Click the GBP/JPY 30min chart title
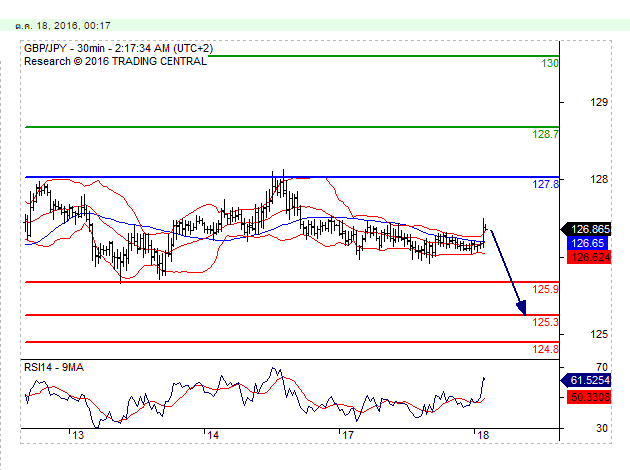Screen dimensions: 630x470 (119, 48)
